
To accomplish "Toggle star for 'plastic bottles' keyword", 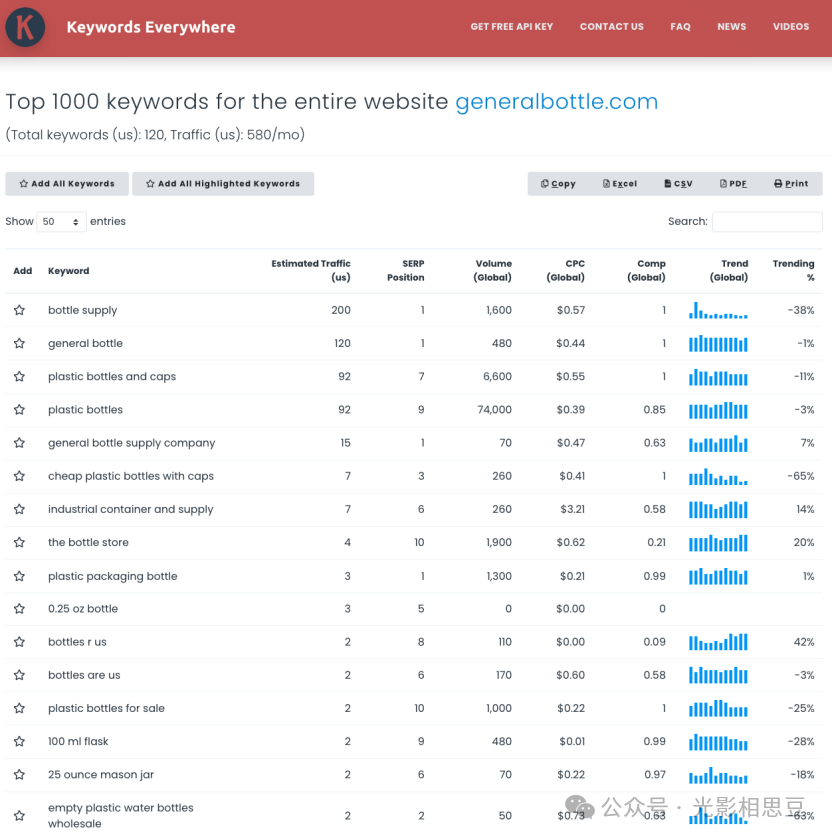I will pos(19,410).
